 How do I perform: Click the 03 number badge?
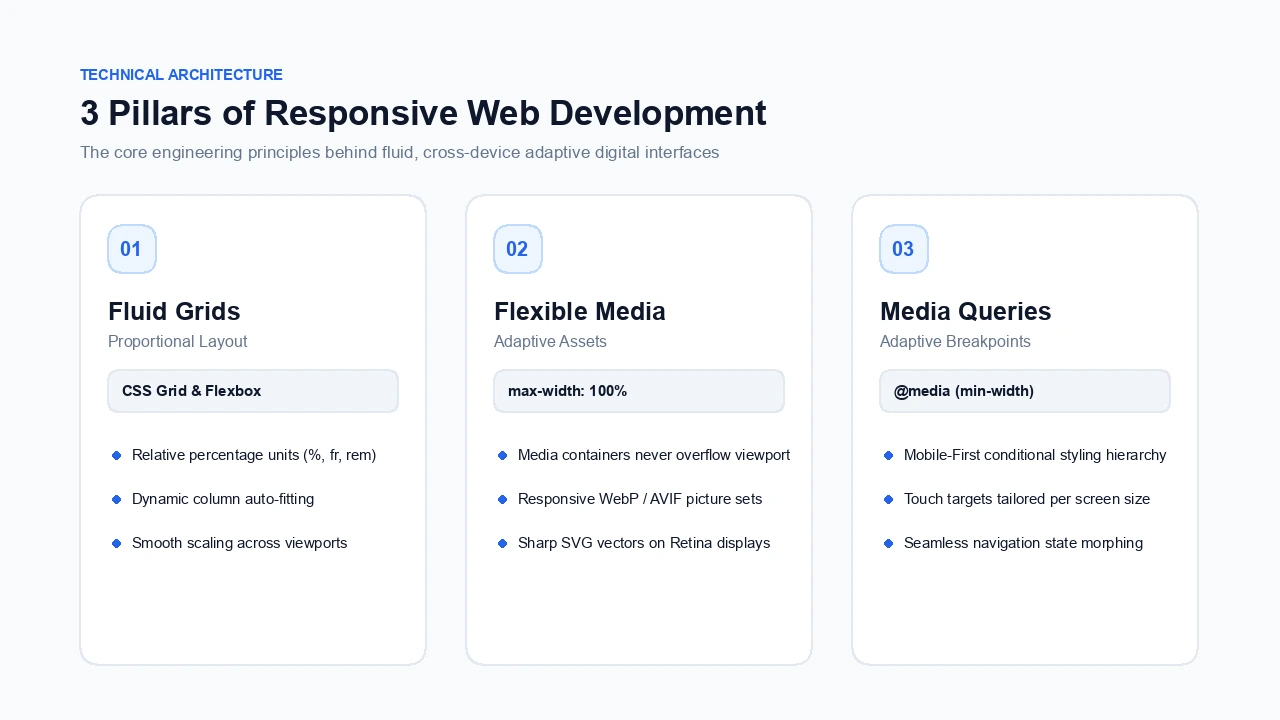click(x=904, y=249)
